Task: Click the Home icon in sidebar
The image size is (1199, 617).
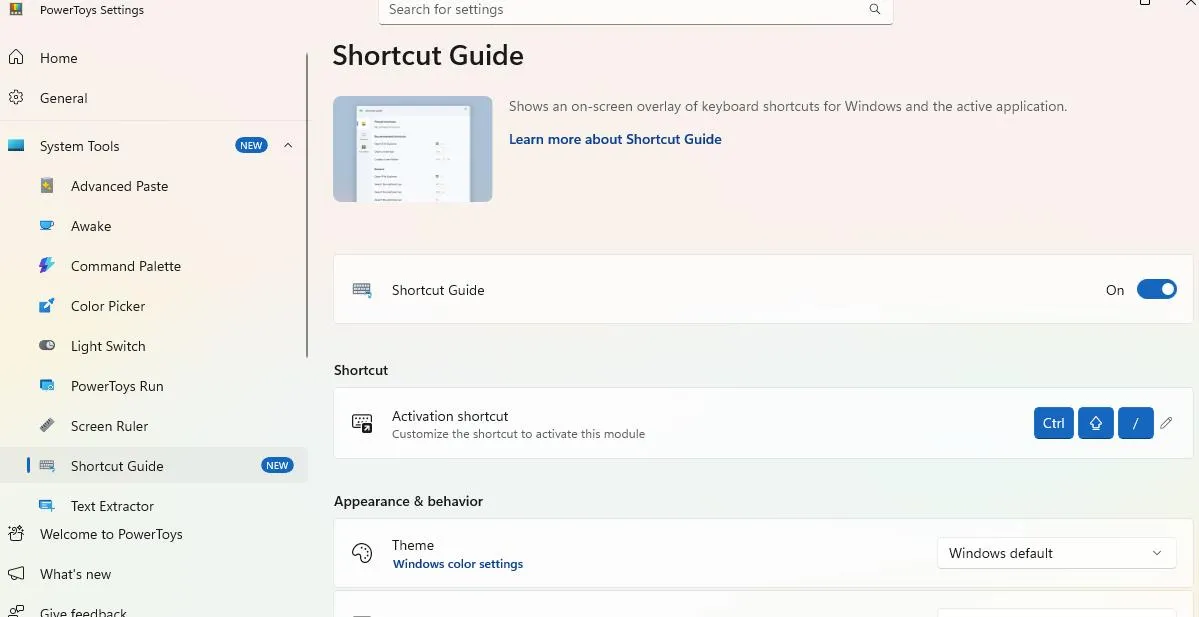Action: 15,57
